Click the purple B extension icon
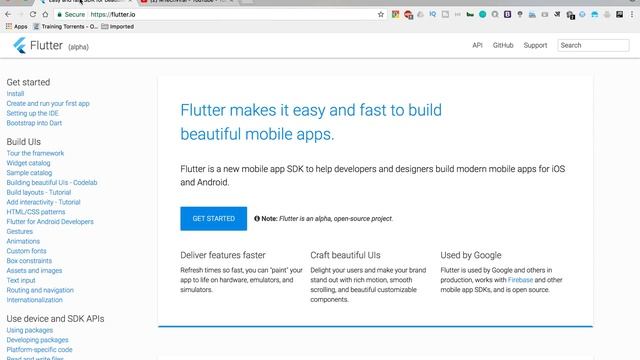 [507, 14]
